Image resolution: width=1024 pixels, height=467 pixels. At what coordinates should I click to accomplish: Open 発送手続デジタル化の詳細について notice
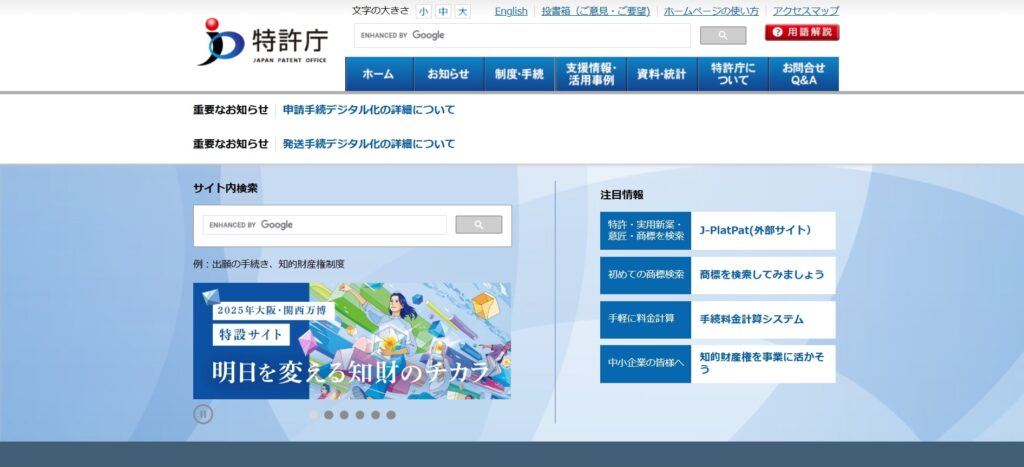point(368,144)
